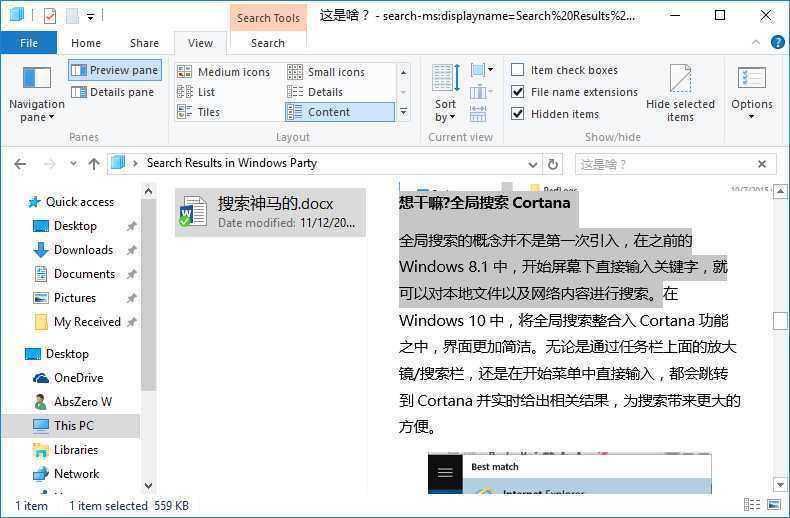
Task: Open AbsZero W user folder
Action: [82, 402]
